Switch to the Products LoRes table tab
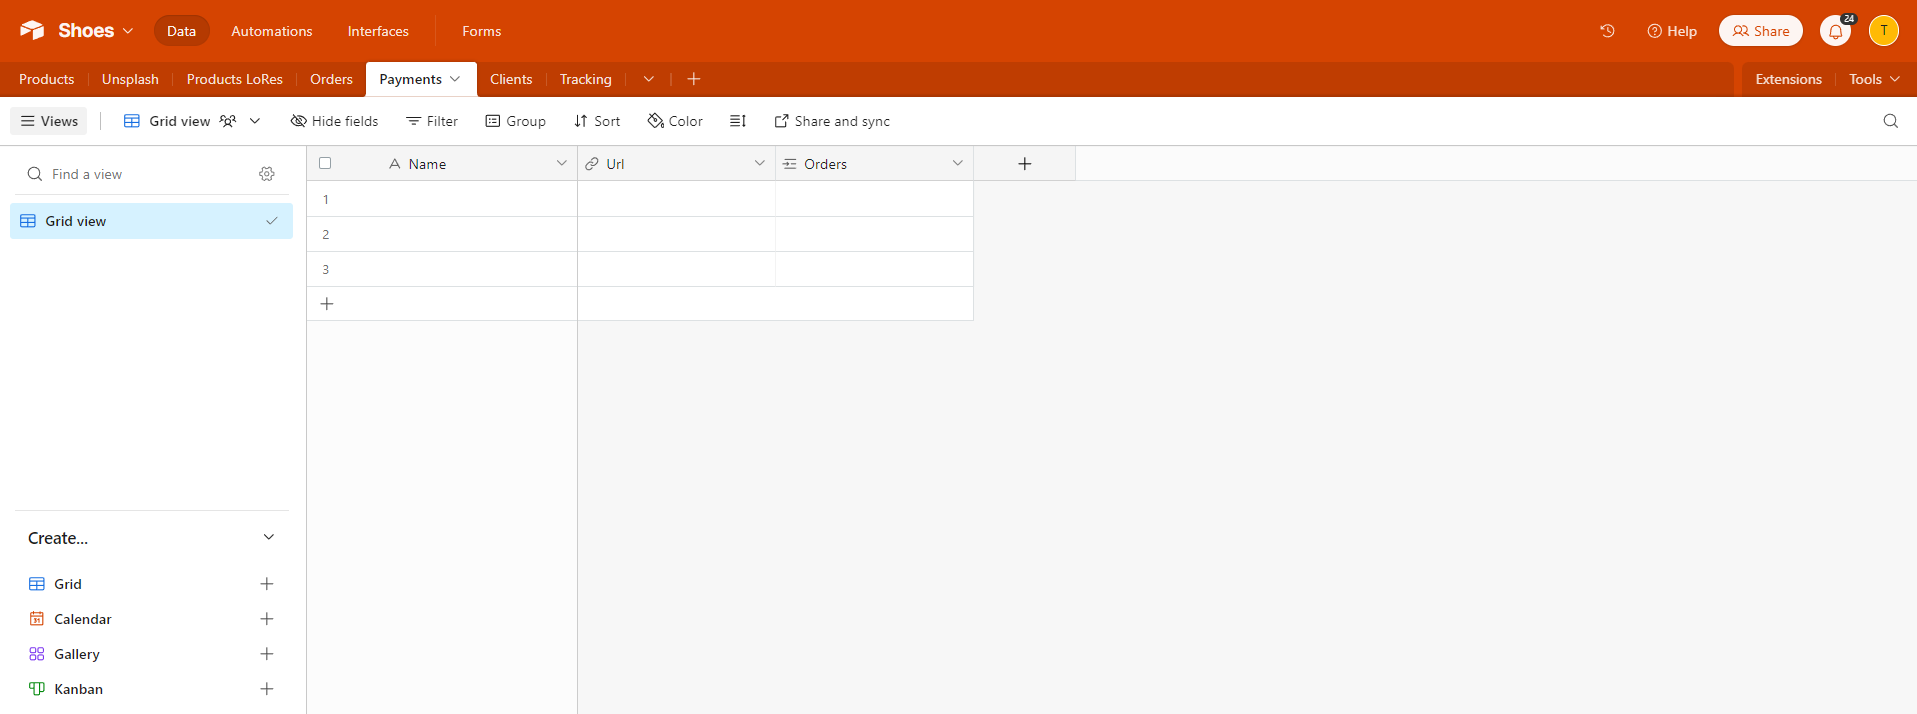Screen dimensions: 1917x714 click(x=235, y=79)
